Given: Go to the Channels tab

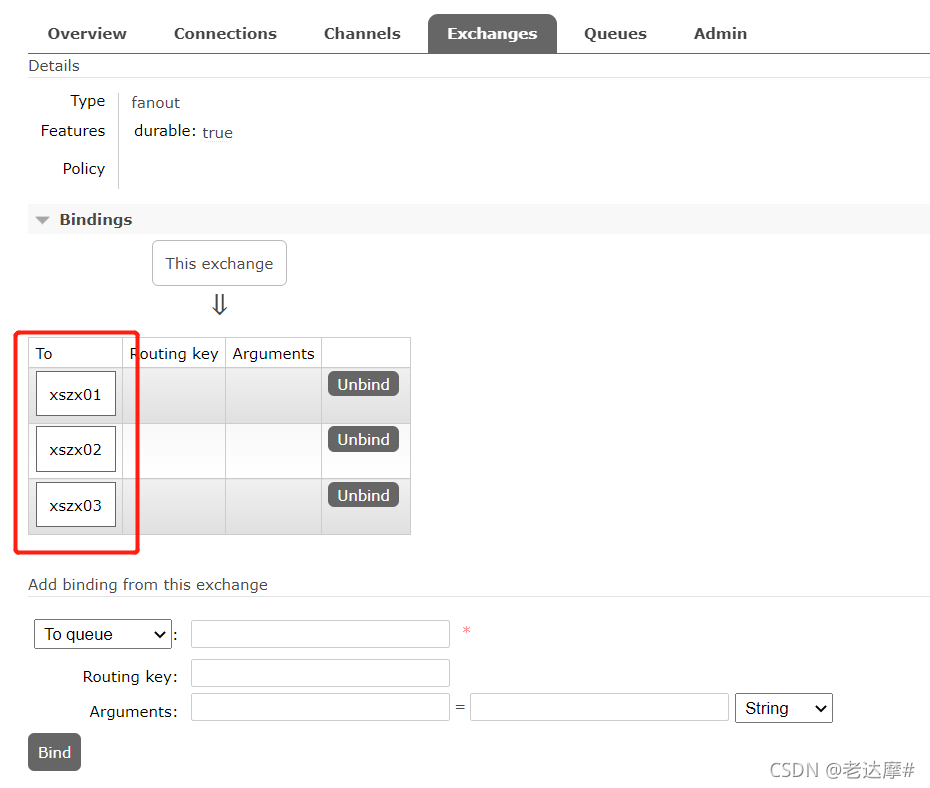Looking at the screenshot, I should pyautogui.click(x=362, y=34).
